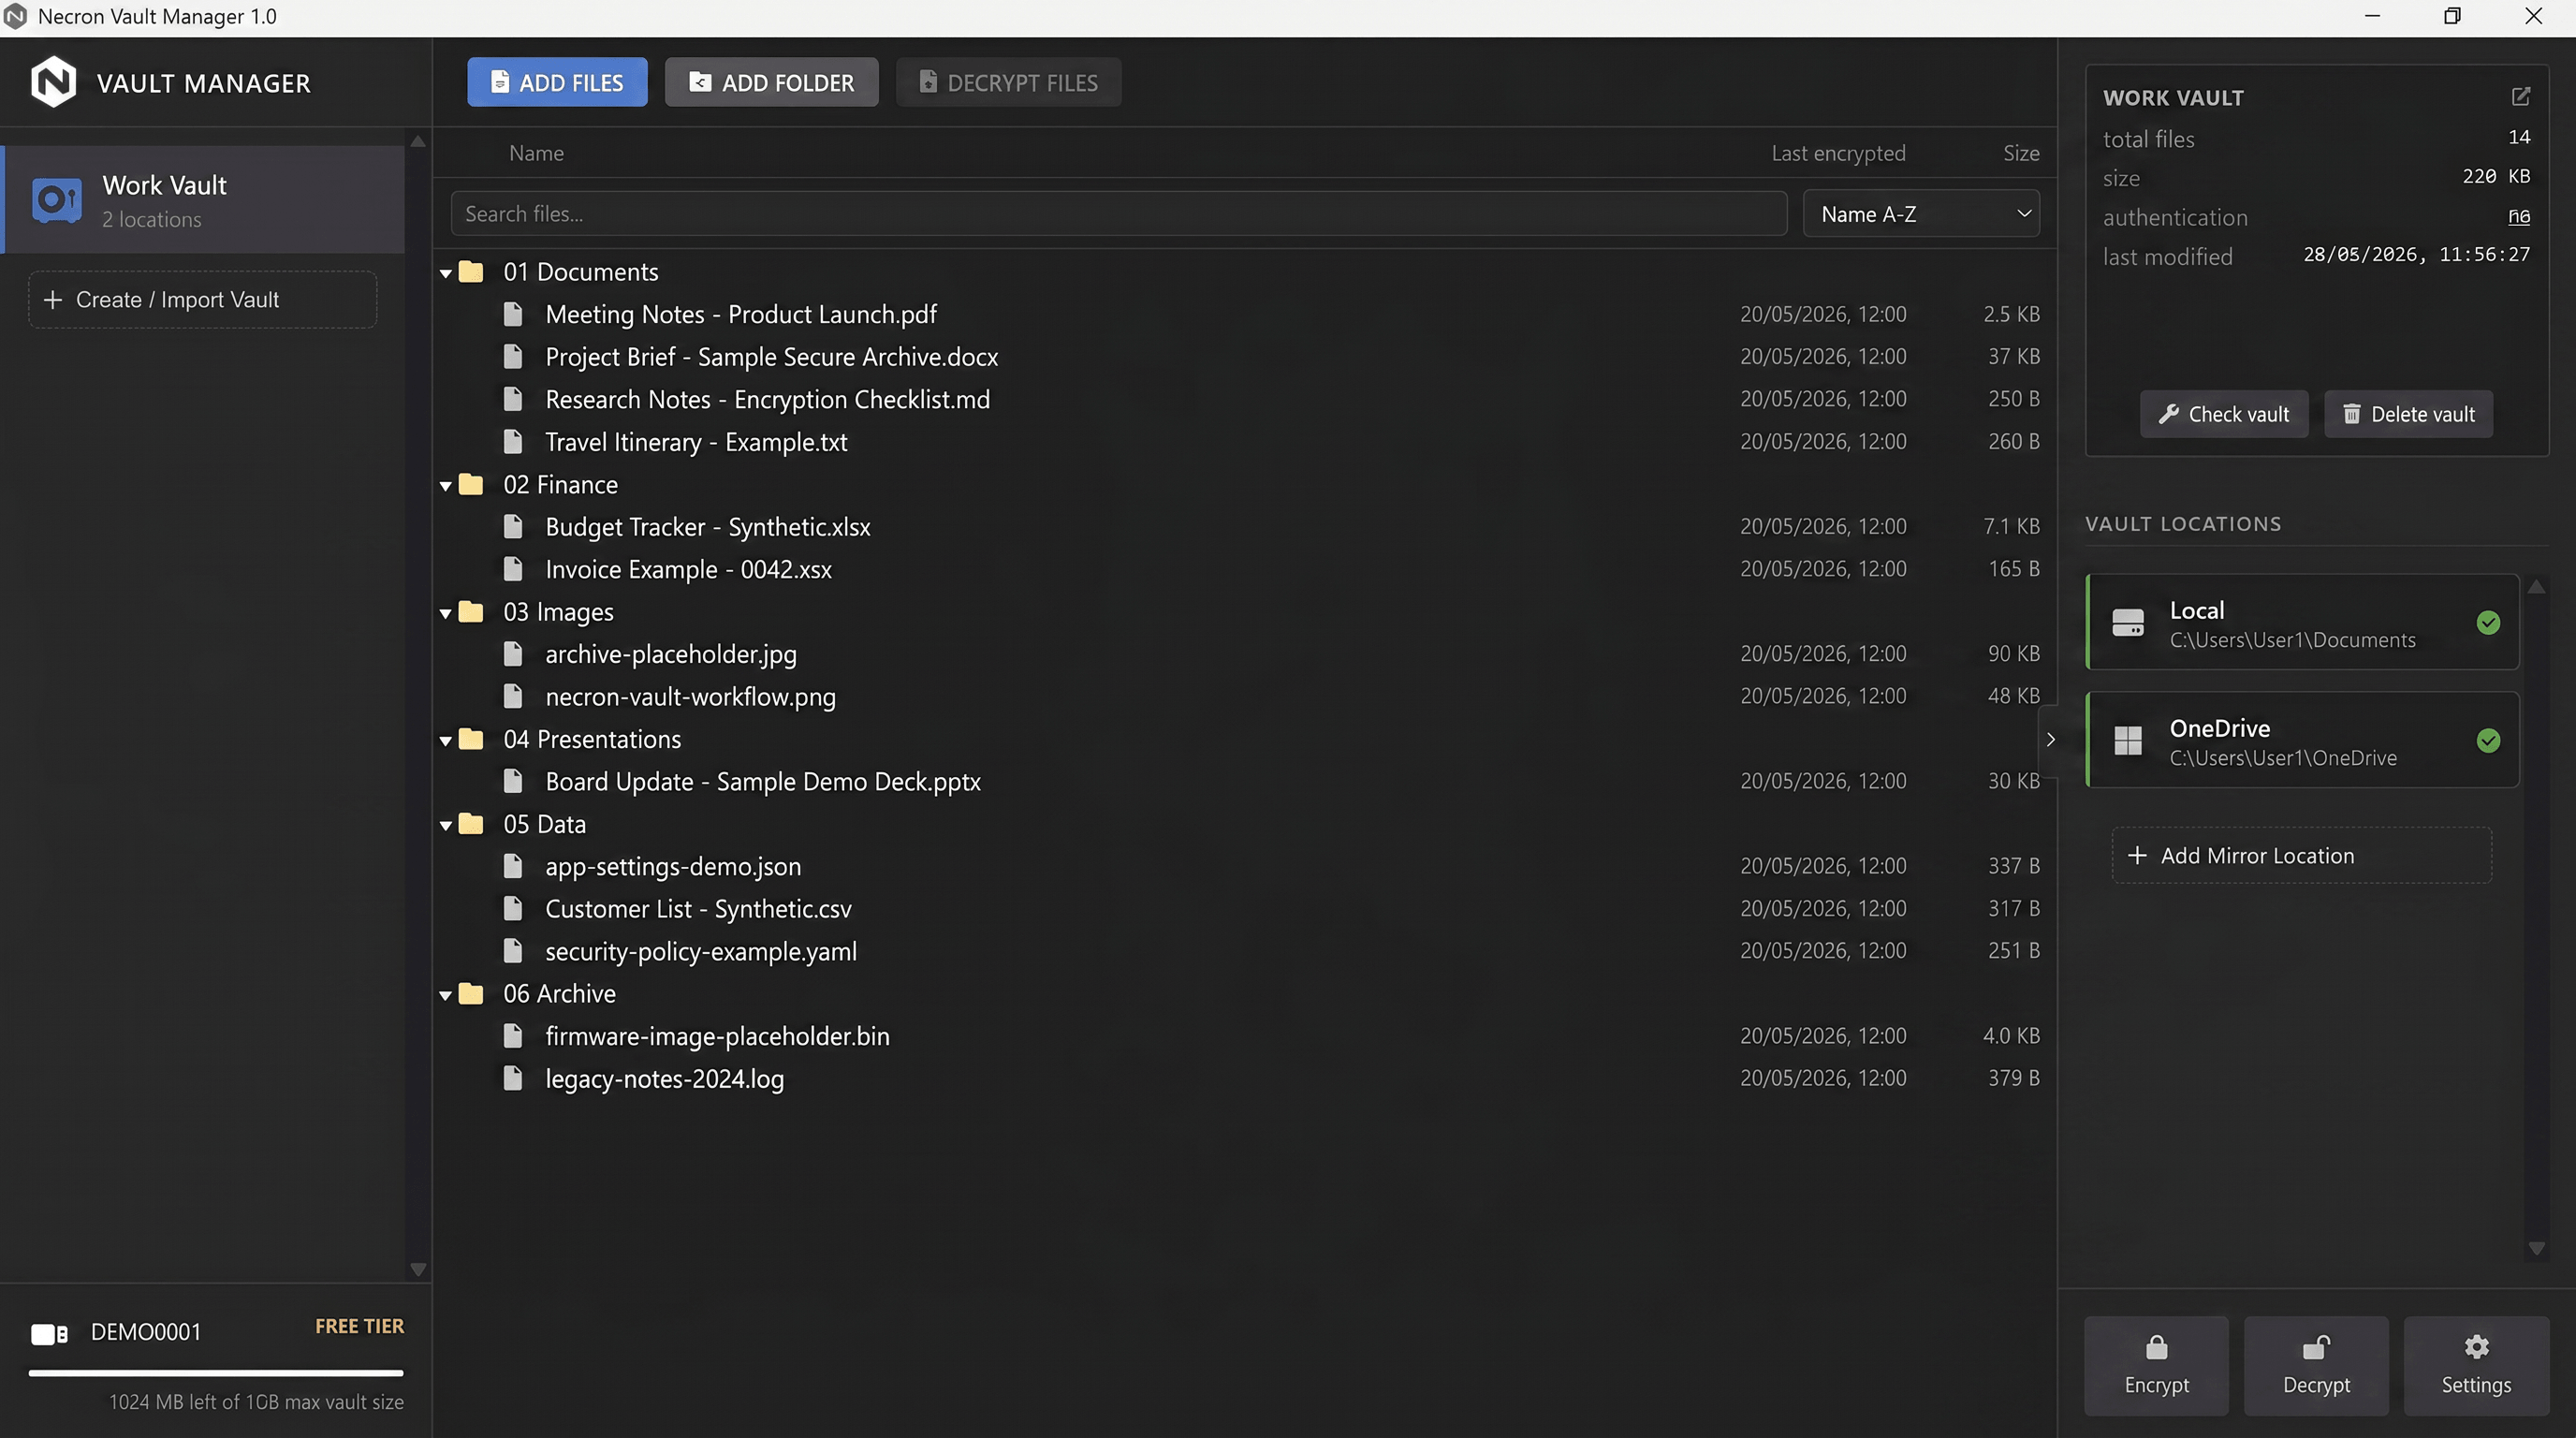Screen dimensions: 2576x1438
Task: Click the Size column header
Action: [x=2021, y=153]
